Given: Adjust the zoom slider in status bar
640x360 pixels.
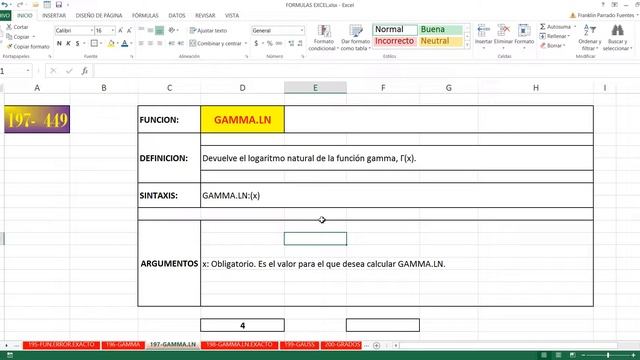Looking at the screenshot, I should [608, 356].
